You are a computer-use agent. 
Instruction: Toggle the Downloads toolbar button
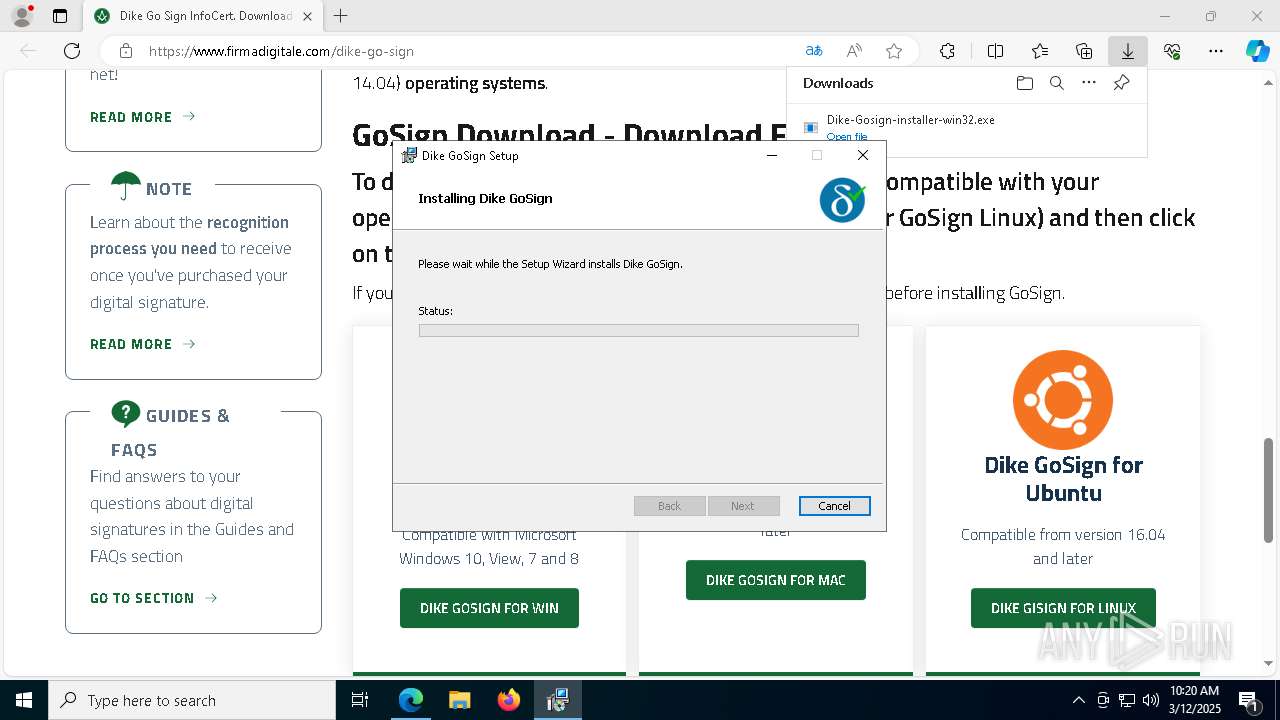(x=1127, y=51)
